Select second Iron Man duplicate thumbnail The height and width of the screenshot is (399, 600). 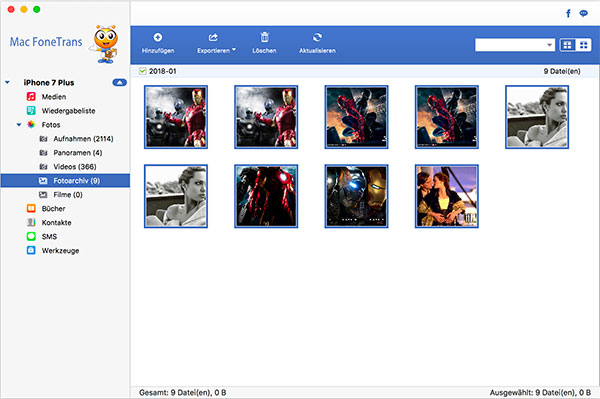click(266, 117)
